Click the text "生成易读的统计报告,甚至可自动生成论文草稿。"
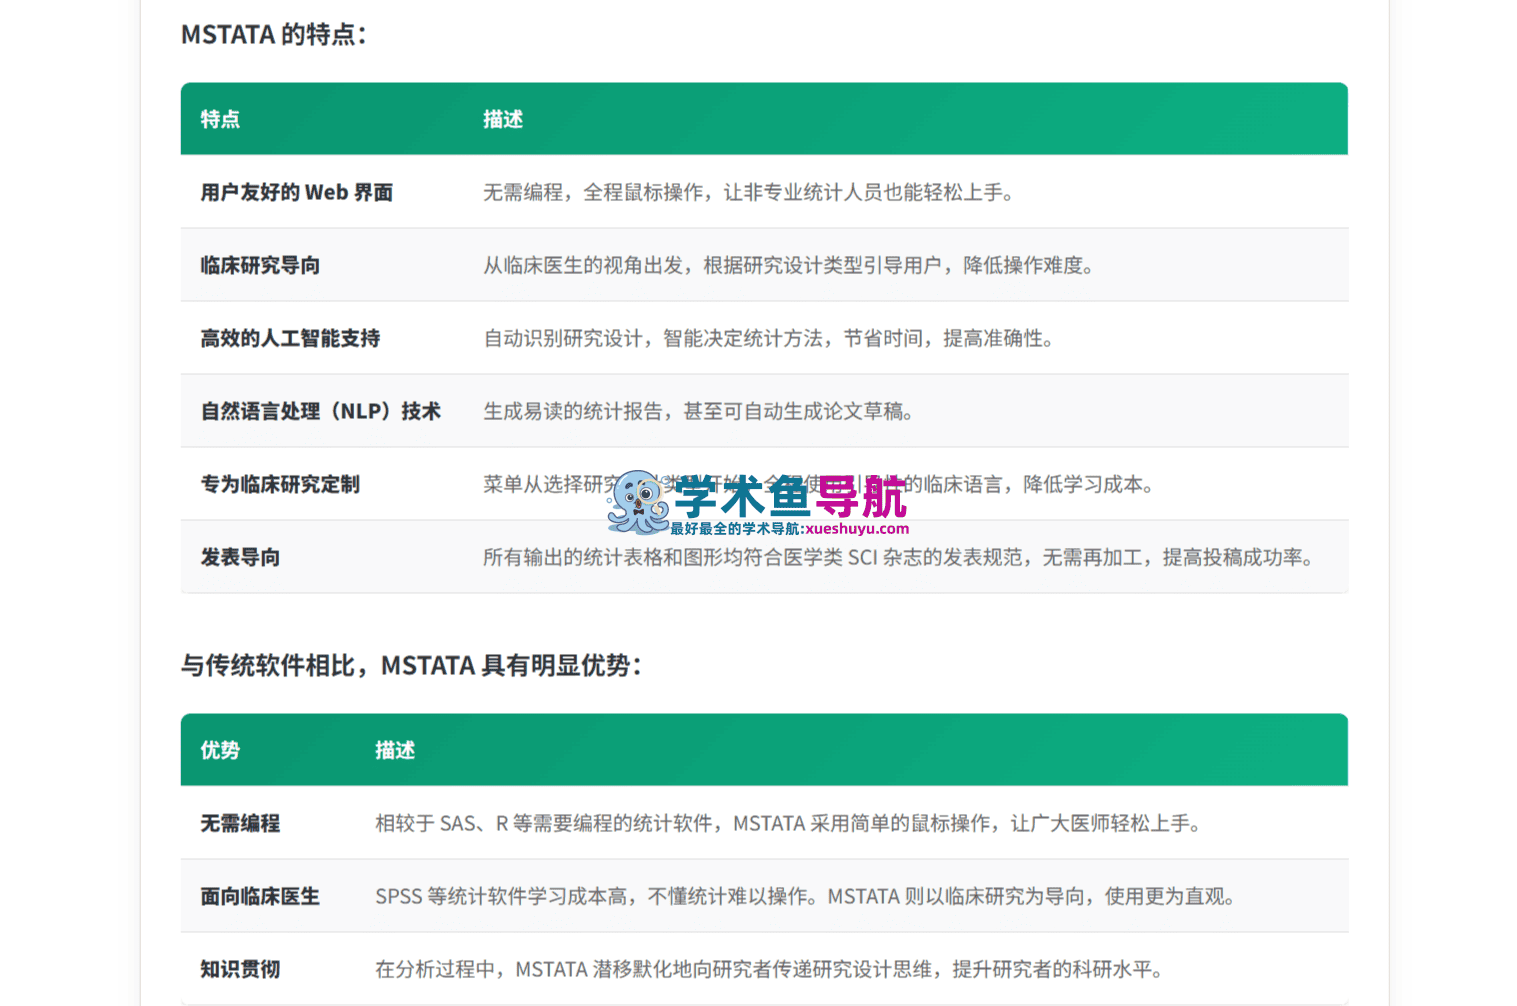This screenshot has height=1006, width=1517. tap(700, 411)
